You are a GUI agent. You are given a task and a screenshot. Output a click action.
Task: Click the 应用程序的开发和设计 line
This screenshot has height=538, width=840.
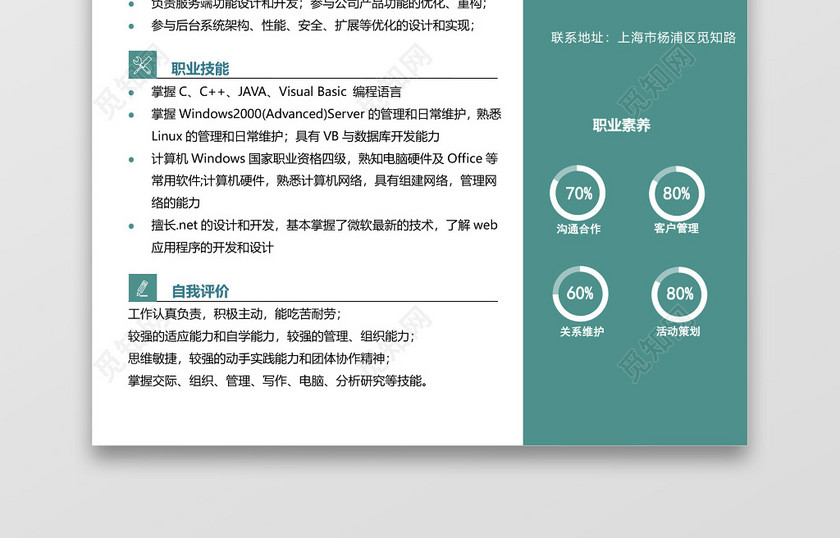pyautogui.click(x=212, y=248)
